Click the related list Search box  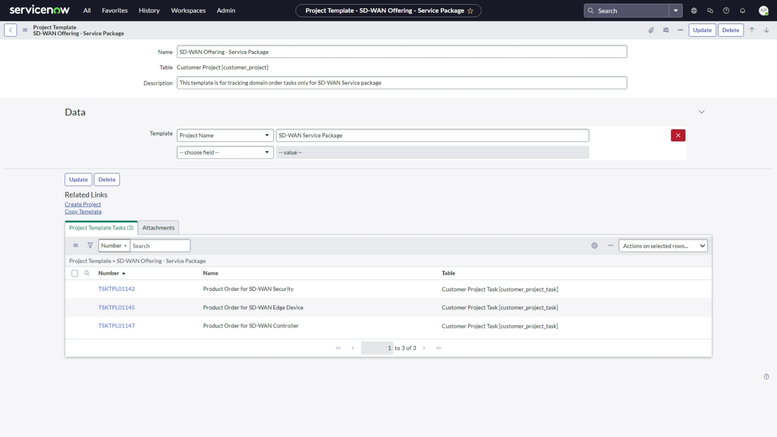point(160,246)
